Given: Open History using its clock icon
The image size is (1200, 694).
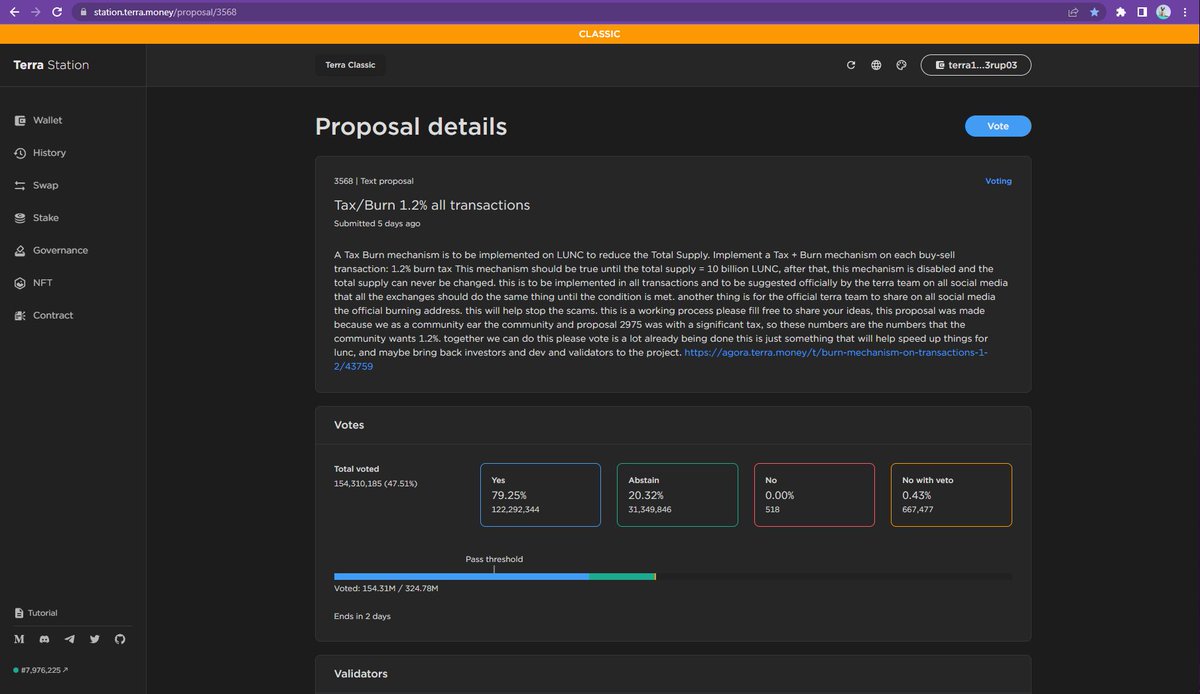Looking at the screenshot, I should [x=19, y=152].
